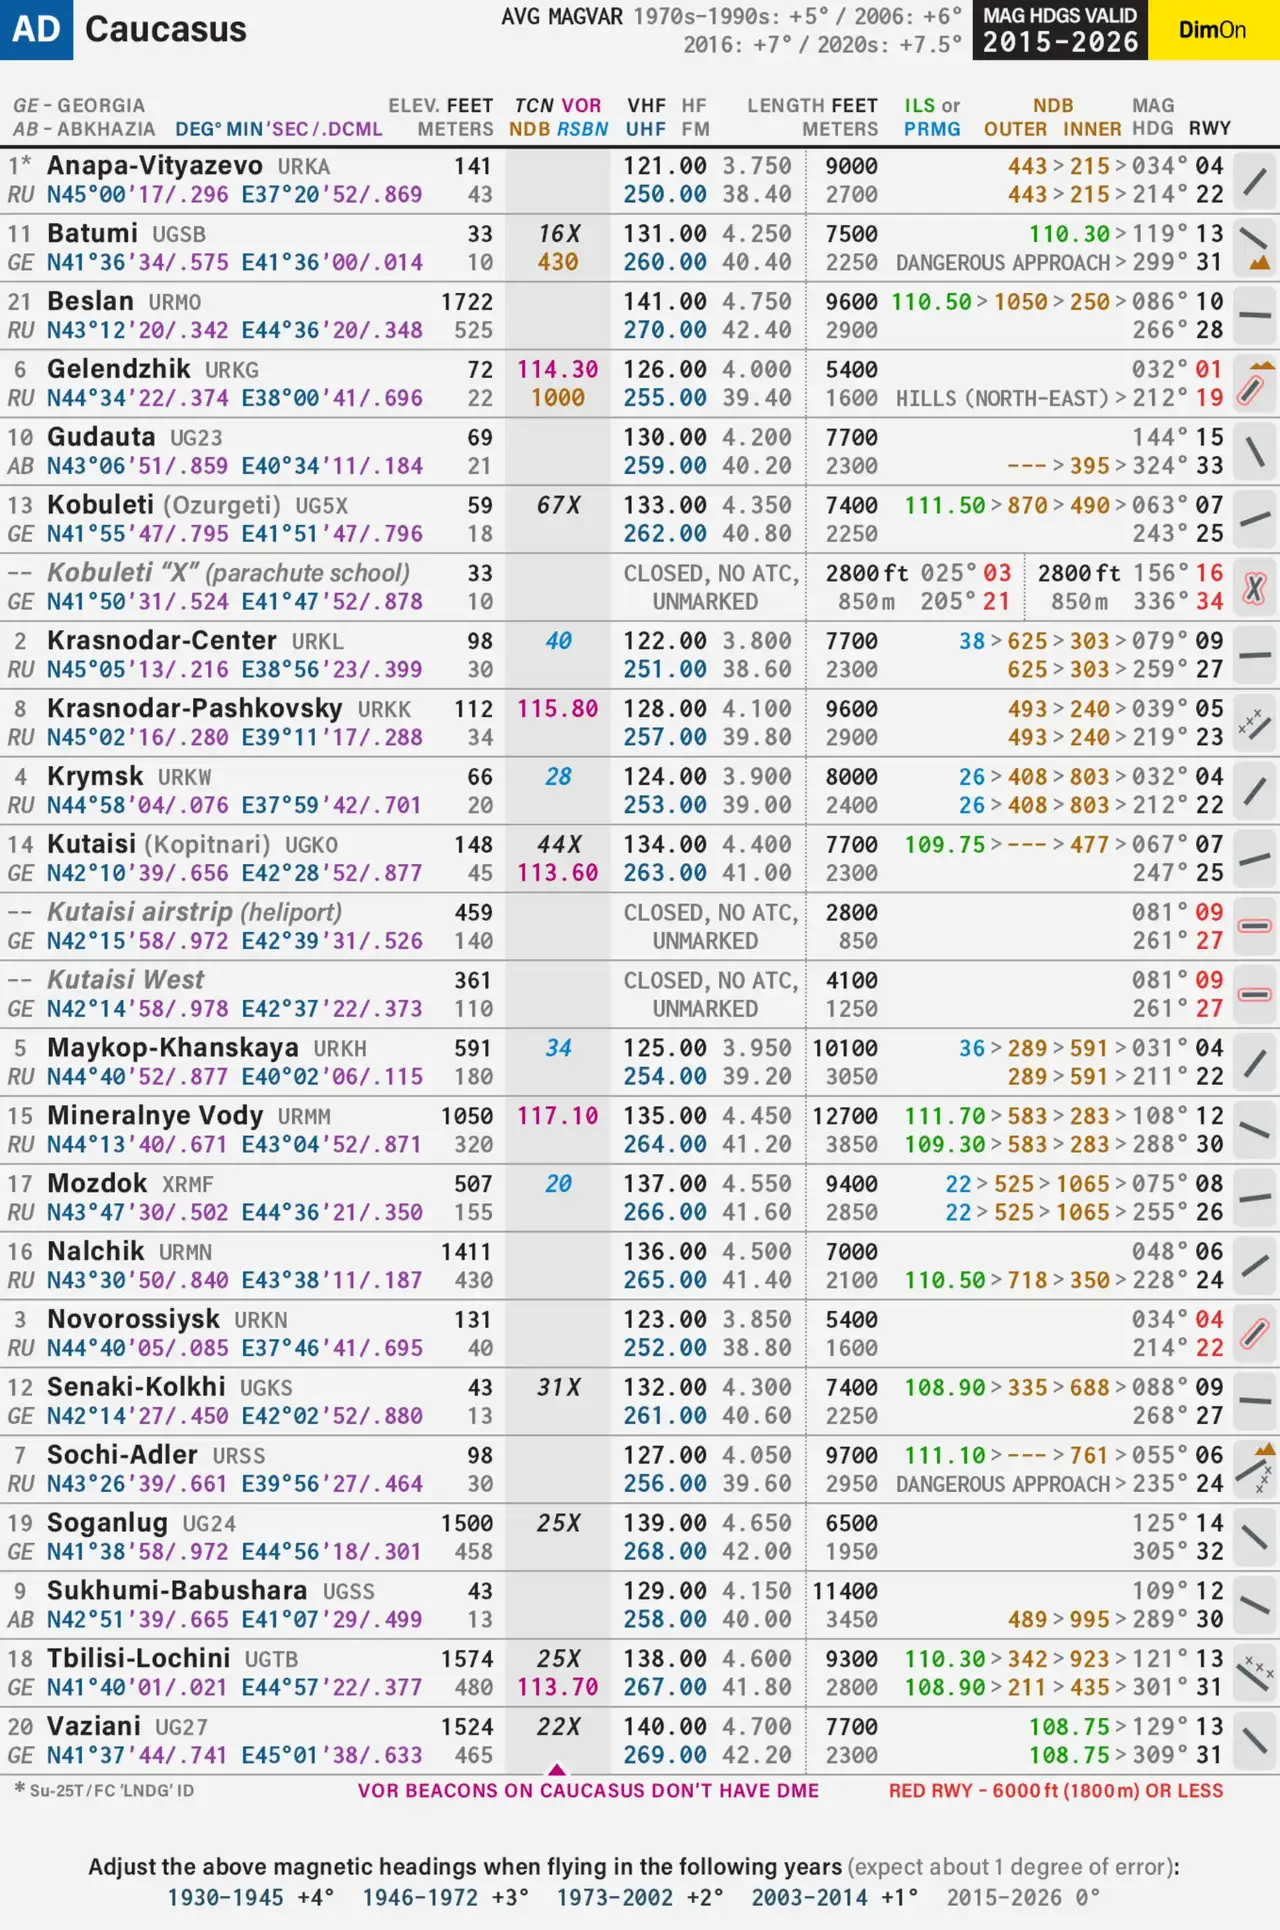Select Krasnodar-Pashkovsky dual runway icon
Viewport: 1280px width, 1930px height.
1254,723
